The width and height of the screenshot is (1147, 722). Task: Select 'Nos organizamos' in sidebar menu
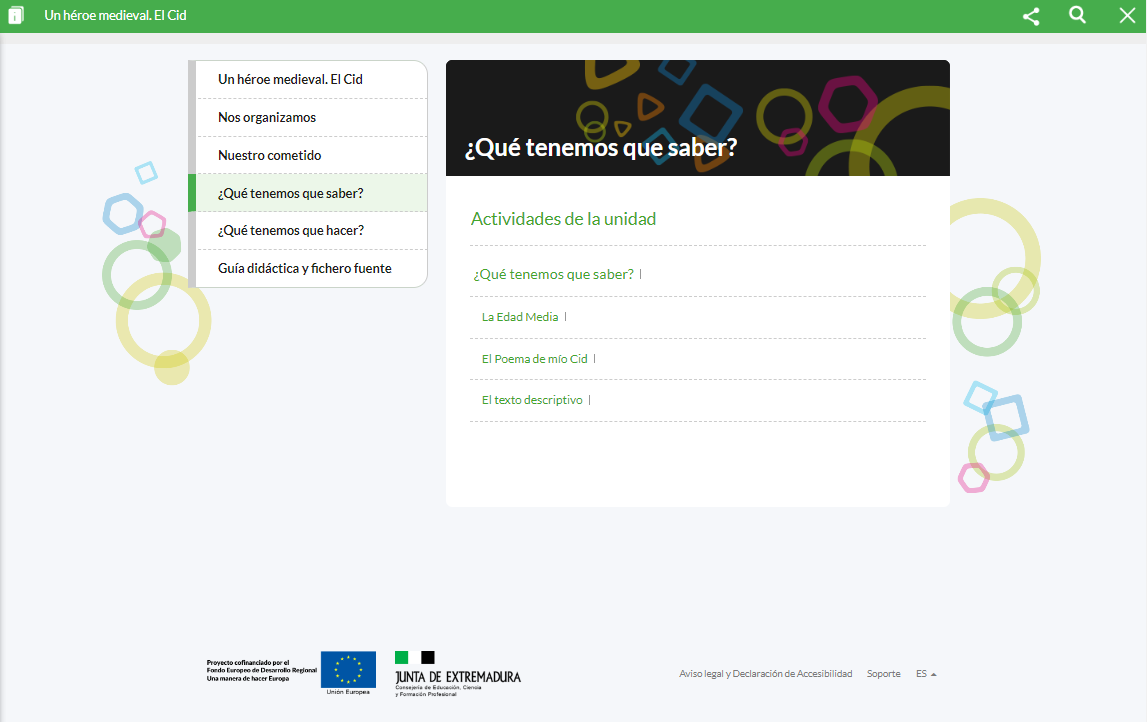tap(312, 117)
